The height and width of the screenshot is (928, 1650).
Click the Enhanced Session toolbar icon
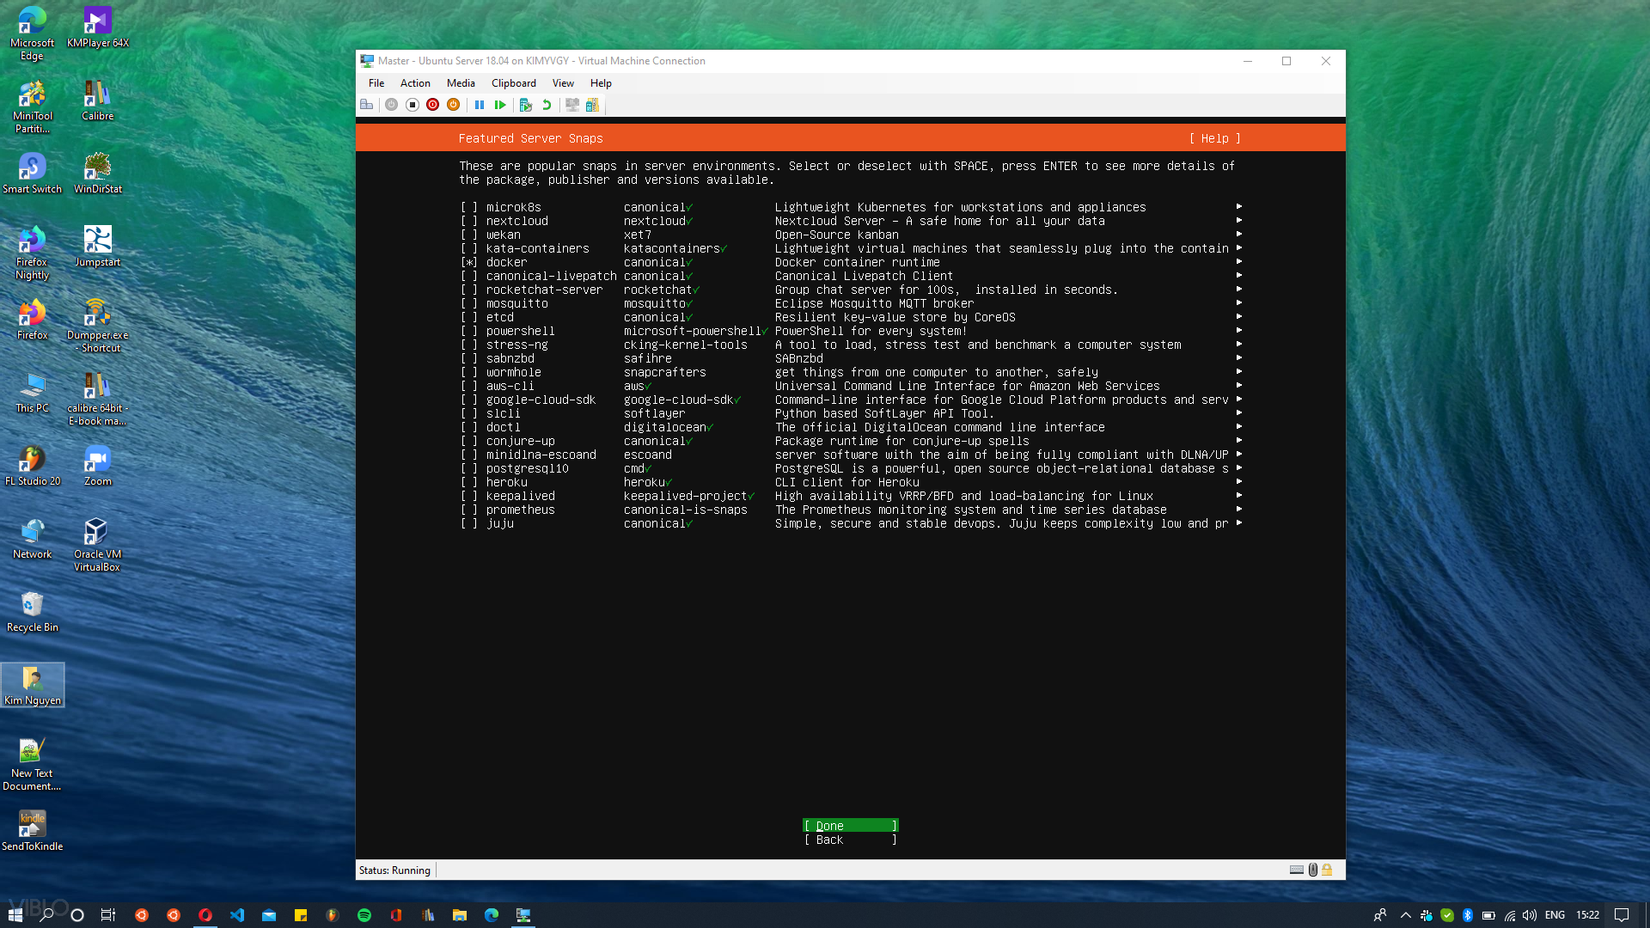[572, 105]
